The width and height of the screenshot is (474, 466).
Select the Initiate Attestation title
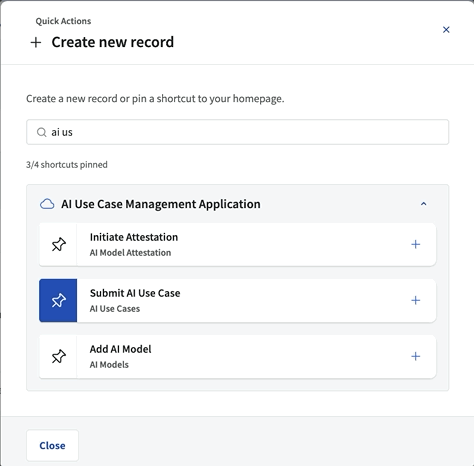coord(134,237)
